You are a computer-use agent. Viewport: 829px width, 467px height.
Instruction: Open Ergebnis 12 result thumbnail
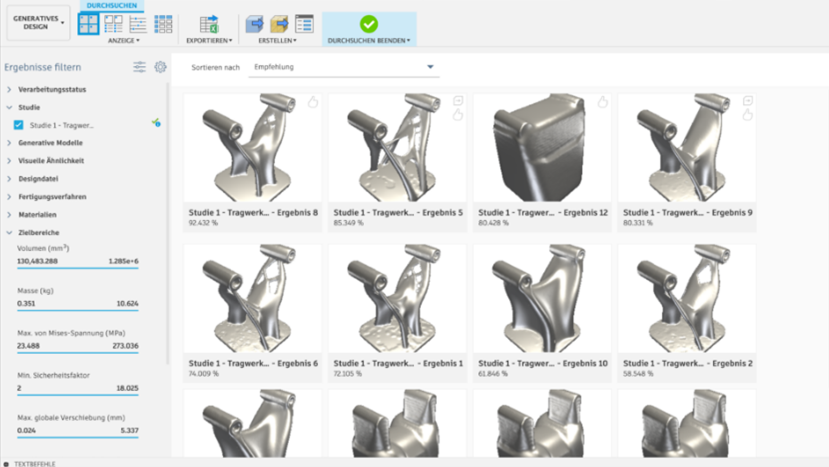[542, 148]
